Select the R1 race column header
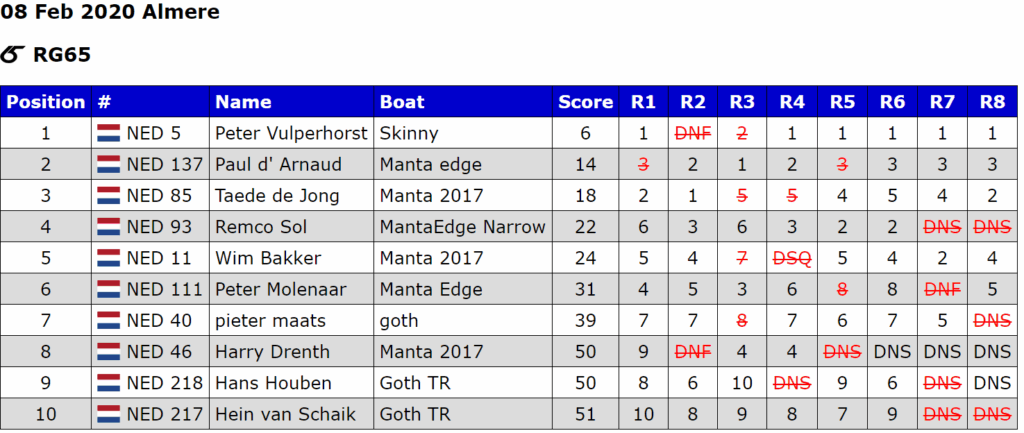1024x433 pixels. pyautogui.click(x=643, y=101)
